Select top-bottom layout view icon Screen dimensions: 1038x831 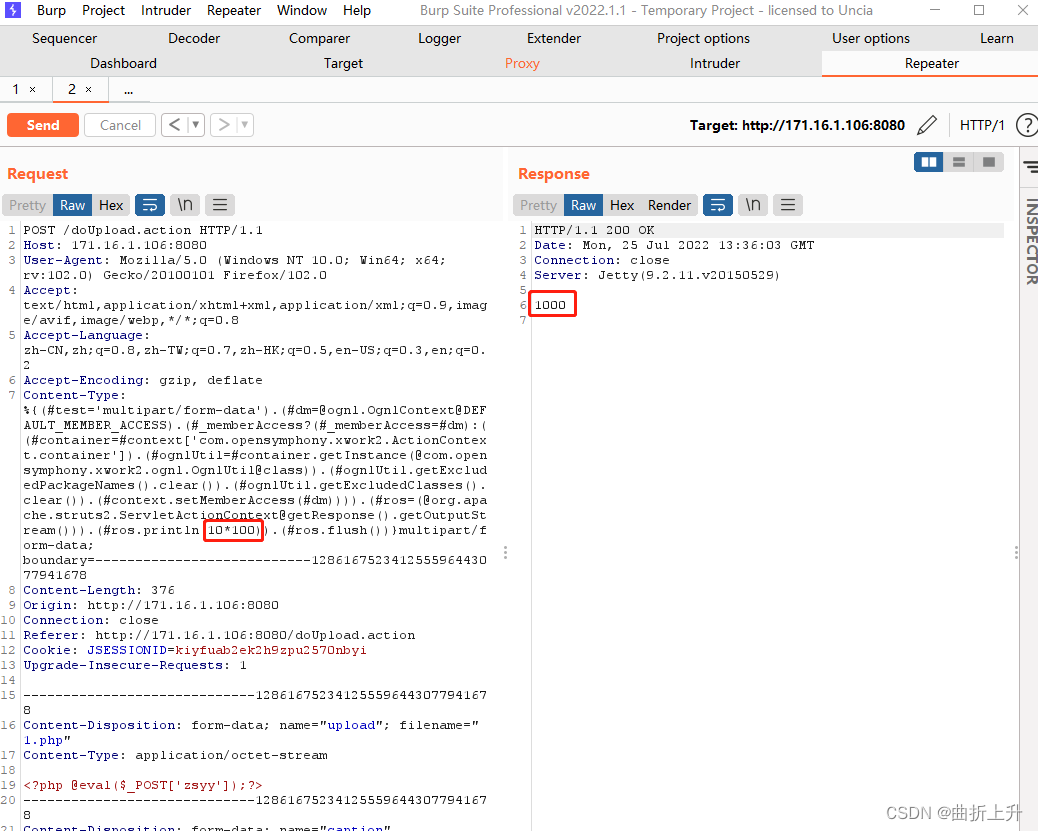point(959,162)
